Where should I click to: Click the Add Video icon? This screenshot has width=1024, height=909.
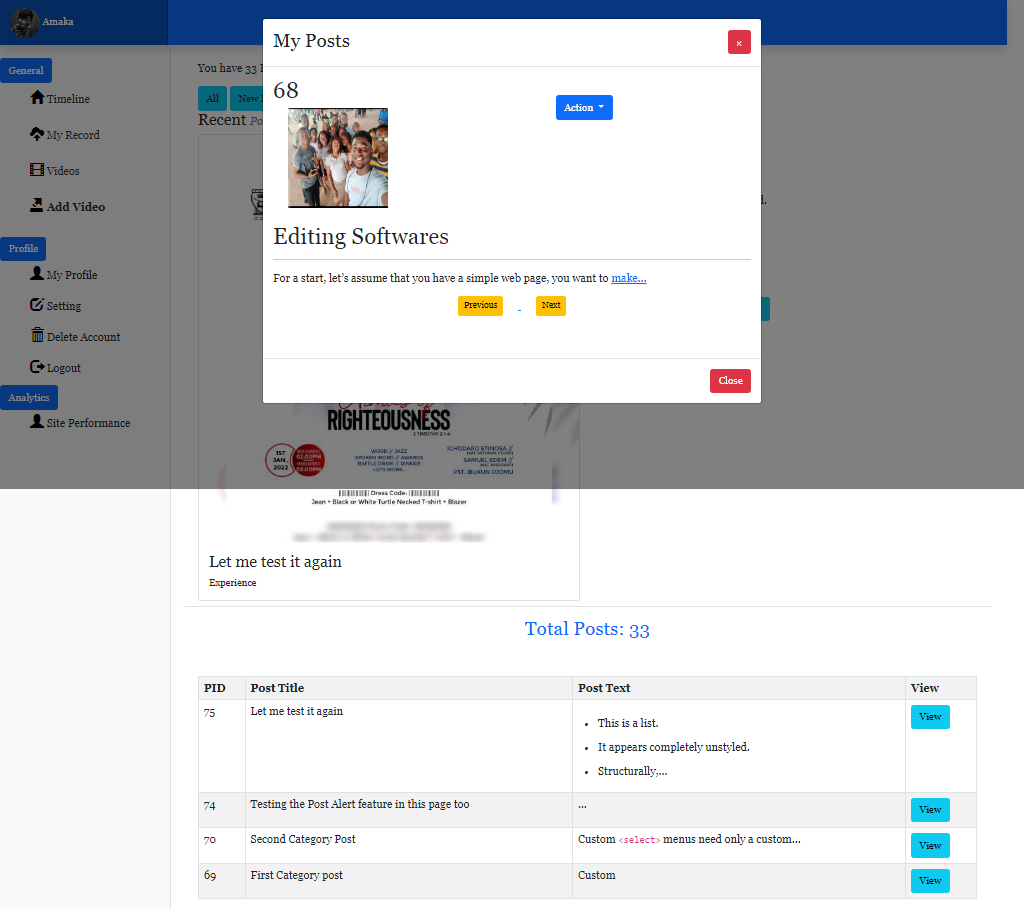point(37,206)
